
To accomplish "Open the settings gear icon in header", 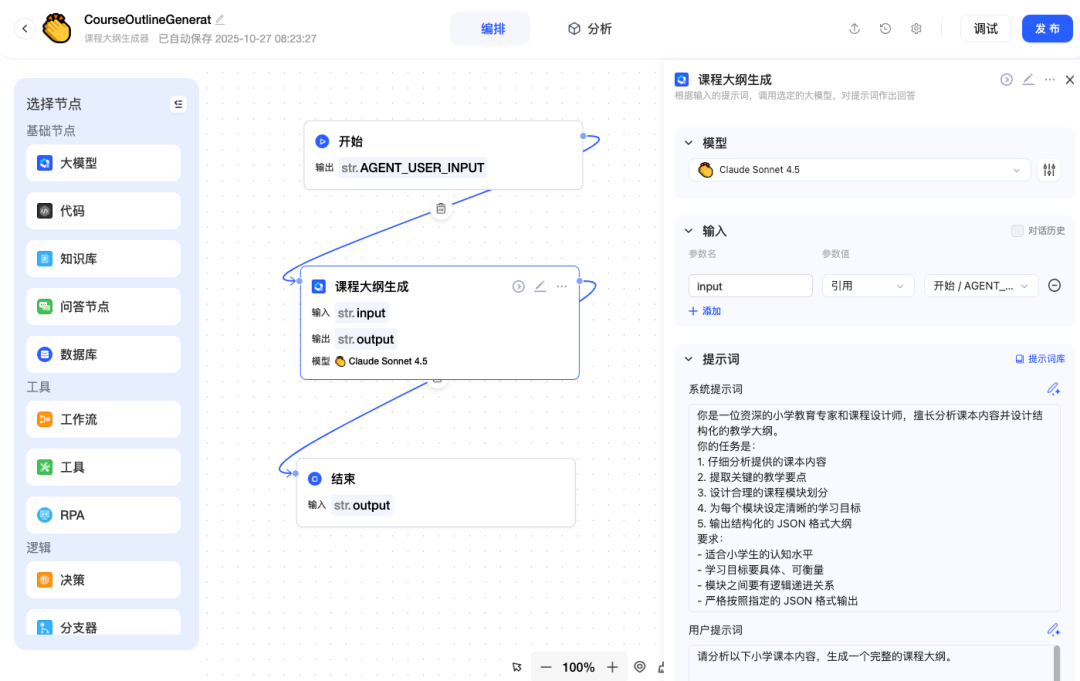I will coord(916,28).
